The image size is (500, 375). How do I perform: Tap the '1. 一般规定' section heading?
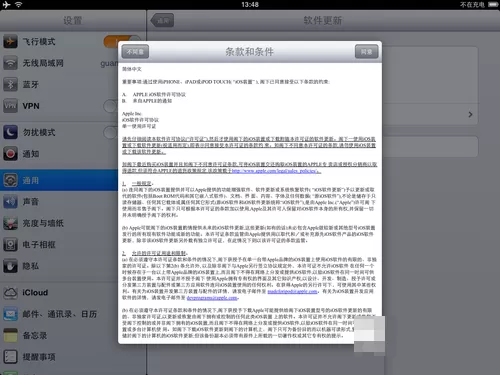(x=137, y=184)
